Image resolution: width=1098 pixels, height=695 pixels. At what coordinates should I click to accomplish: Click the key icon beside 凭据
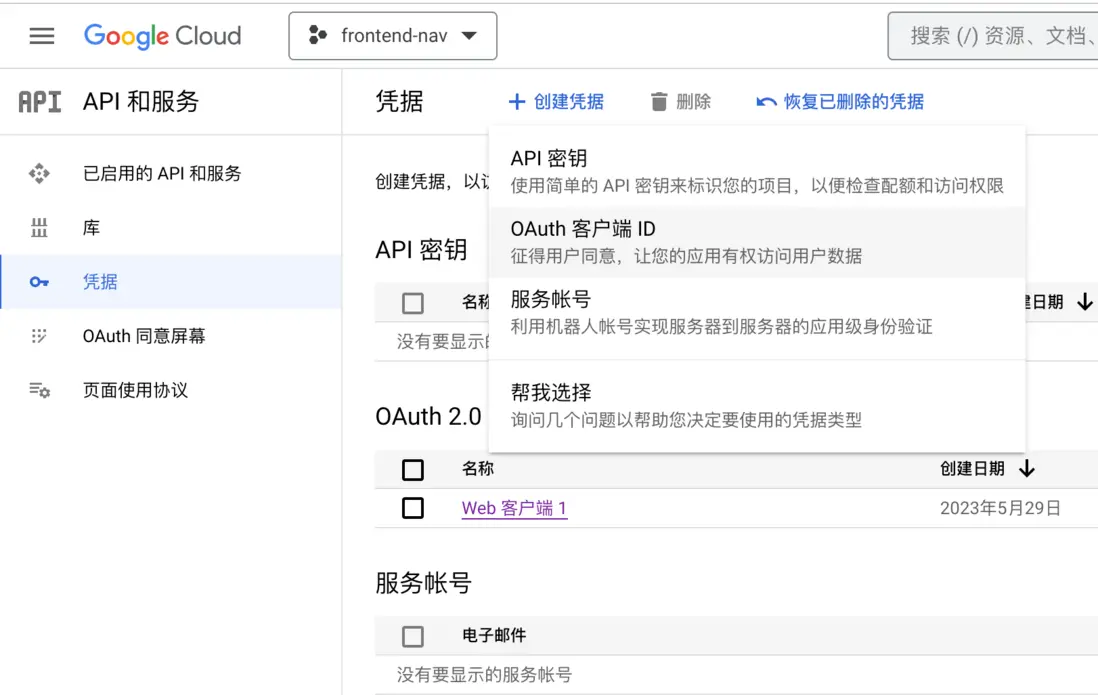tap(39, 281)
